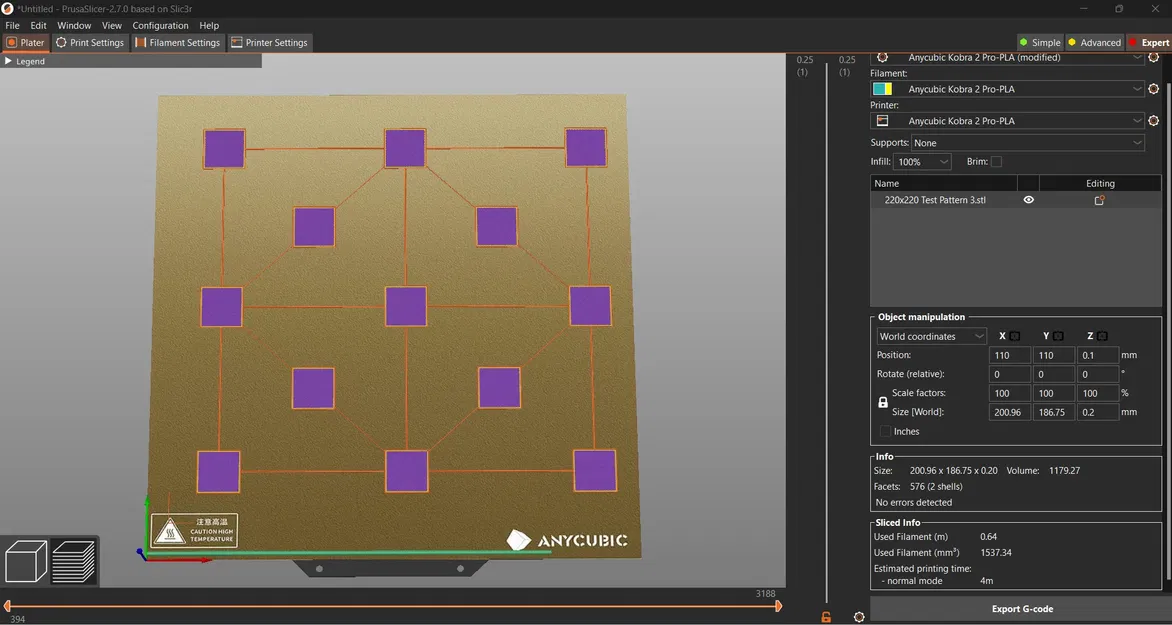The height and width of the screenshot is (625, 1172).
Task: Open the Configuration menu
Action: pyautogui.click(x=160, y=25)
